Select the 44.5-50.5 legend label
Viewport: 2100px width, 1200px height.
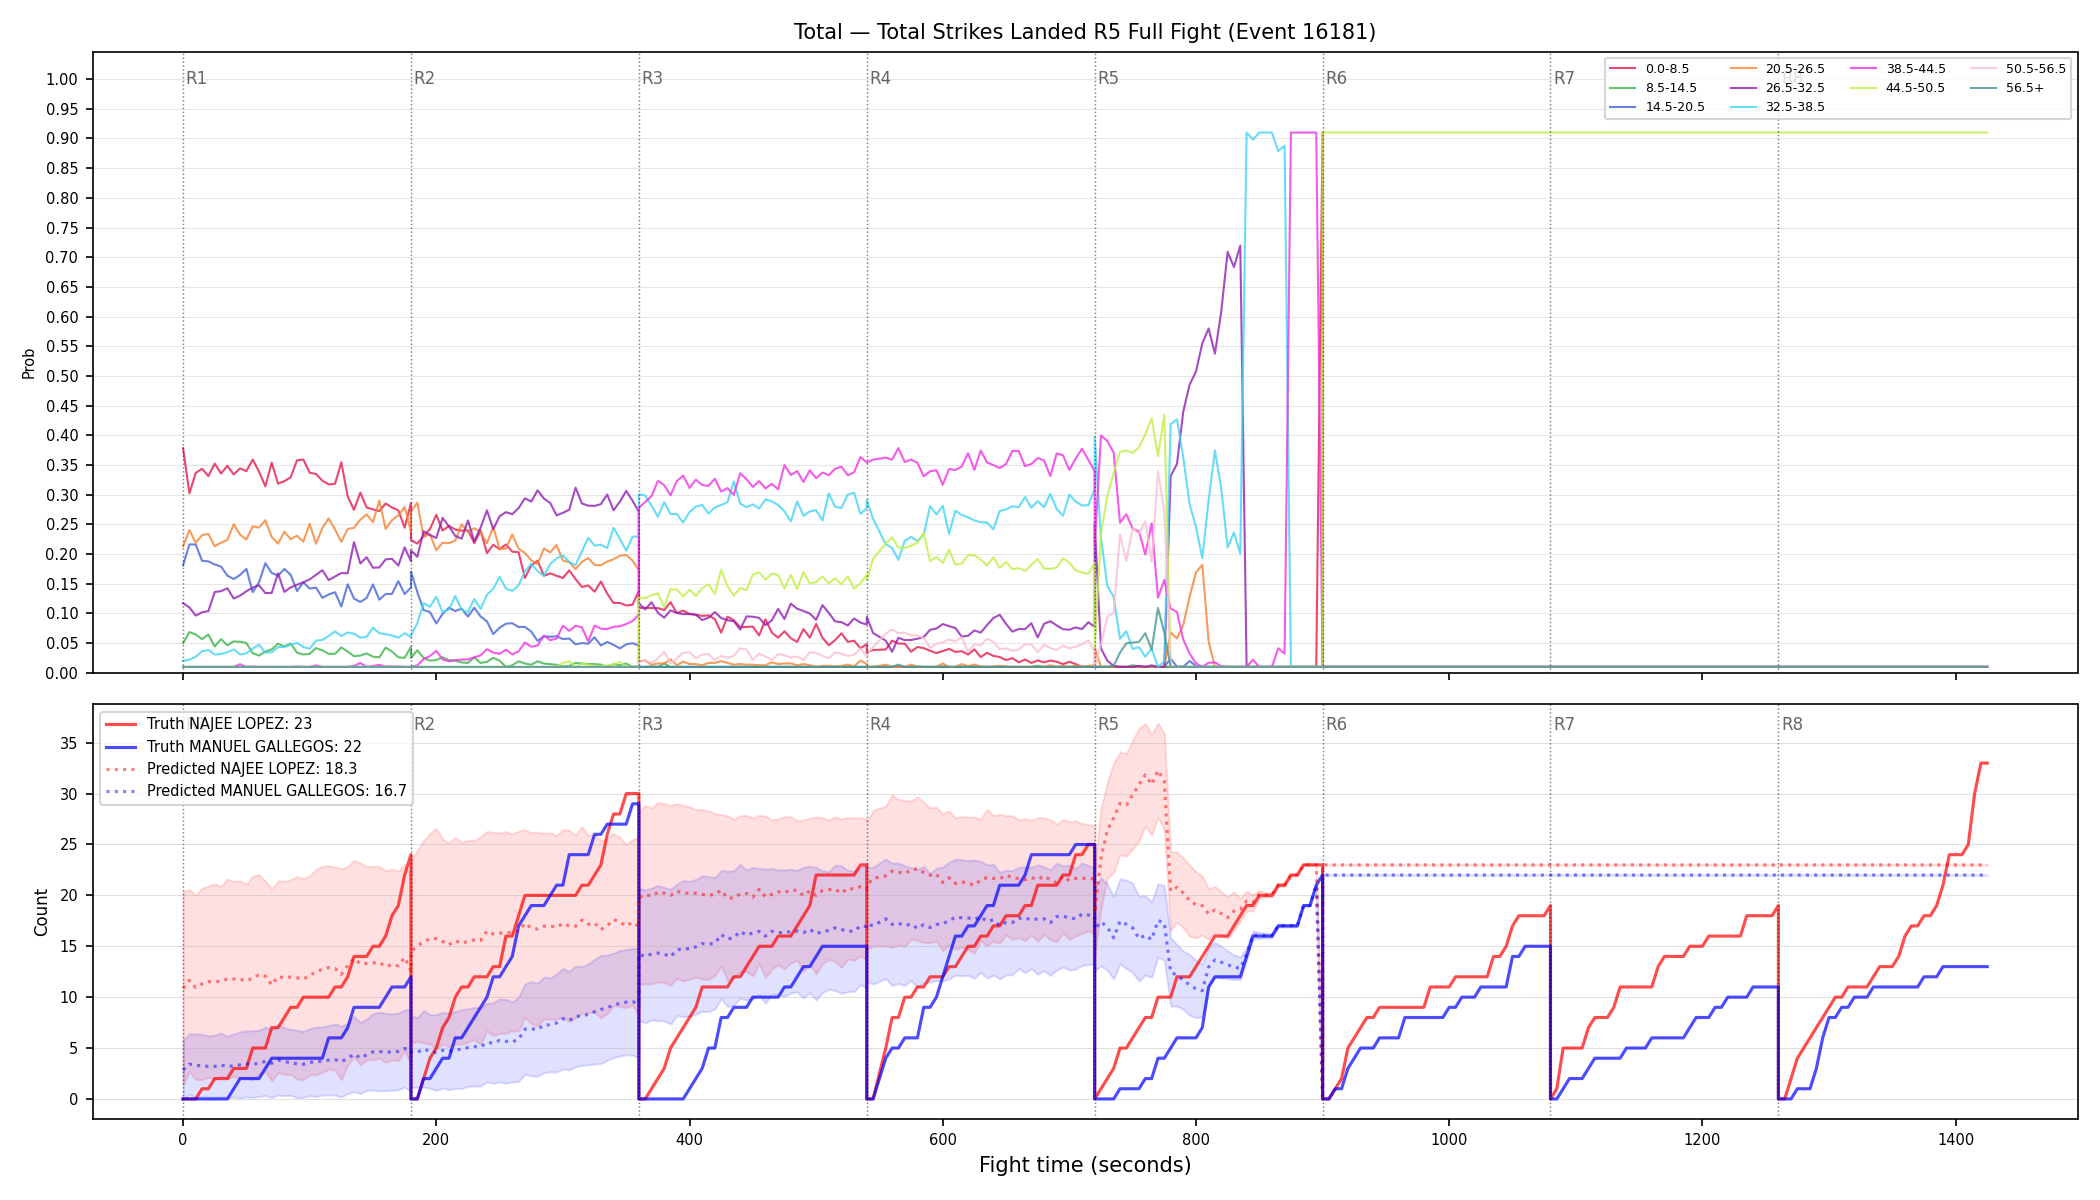coord(1916,88)
